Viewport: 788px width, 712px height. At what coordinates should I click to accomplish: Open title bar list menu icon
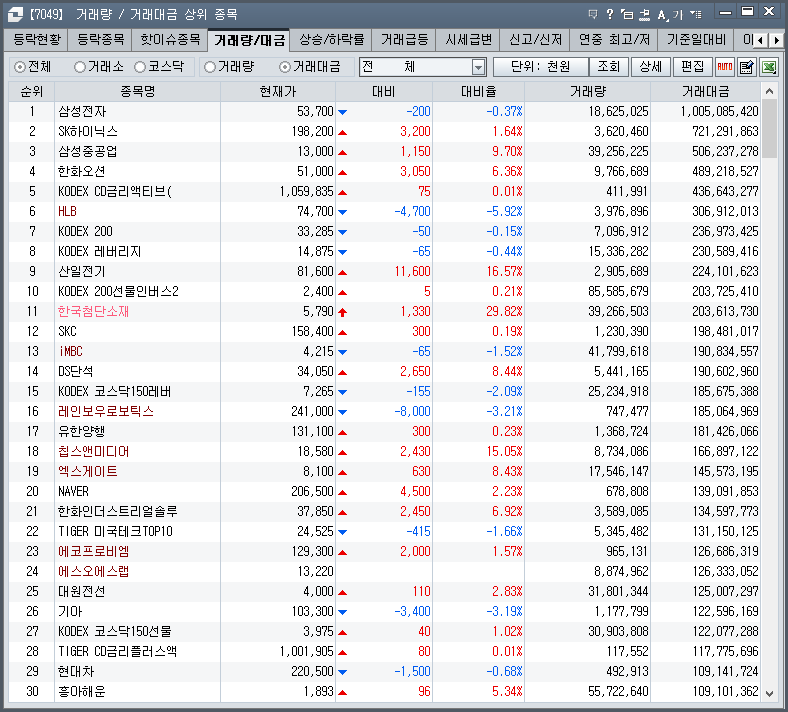click(696, 14)
